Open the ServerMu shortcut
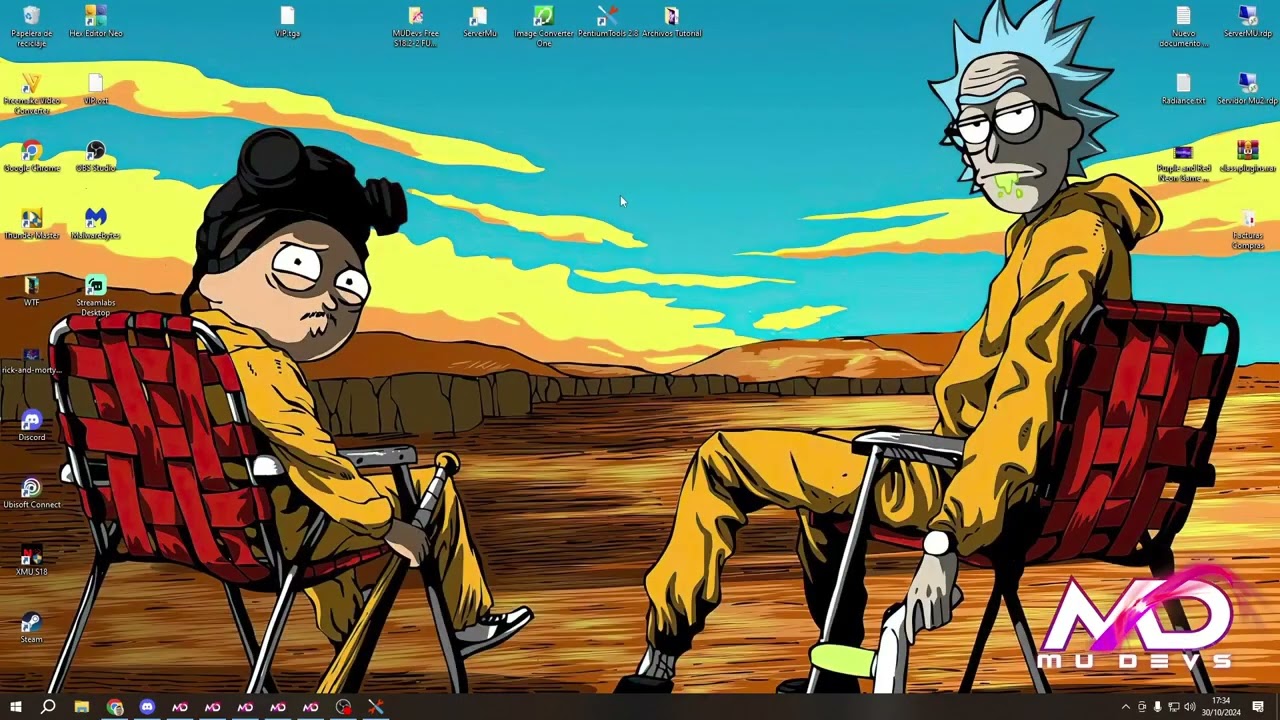1280x720 pixels. click(480, 21)
